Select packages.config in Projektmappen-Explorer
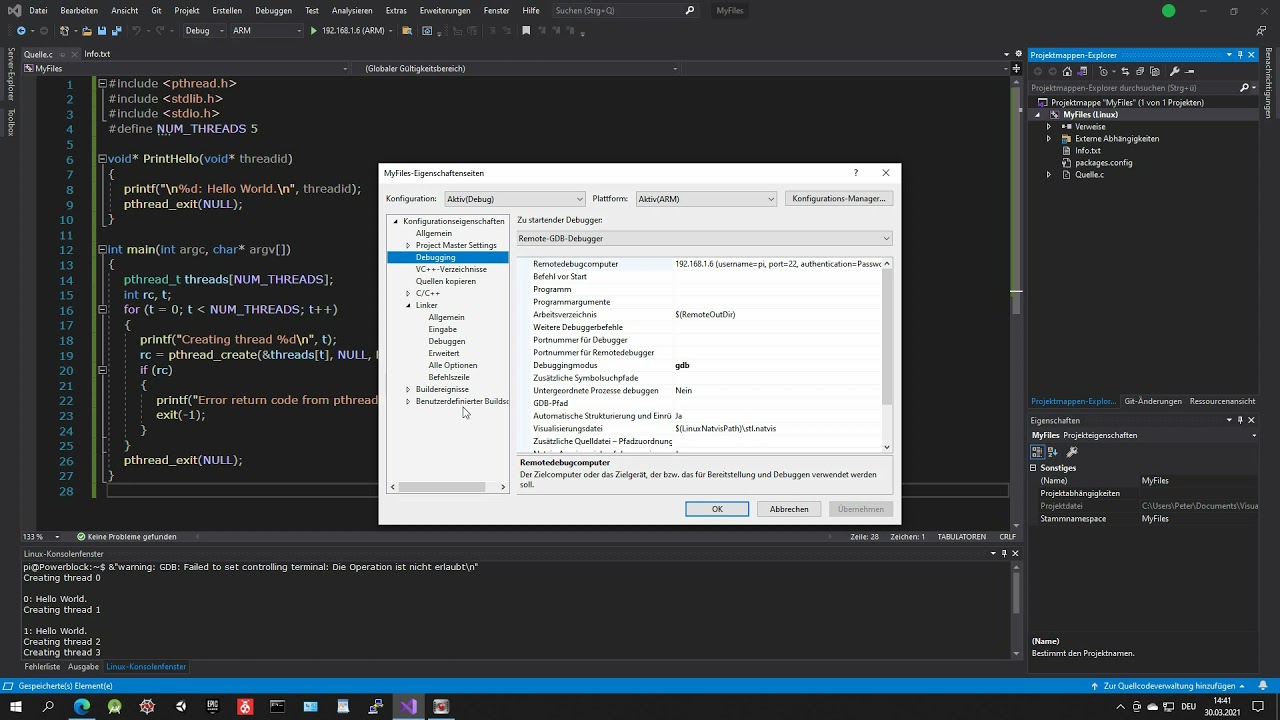Image resolution: width=1280 pixels, height=720 pixels. 1103,163
